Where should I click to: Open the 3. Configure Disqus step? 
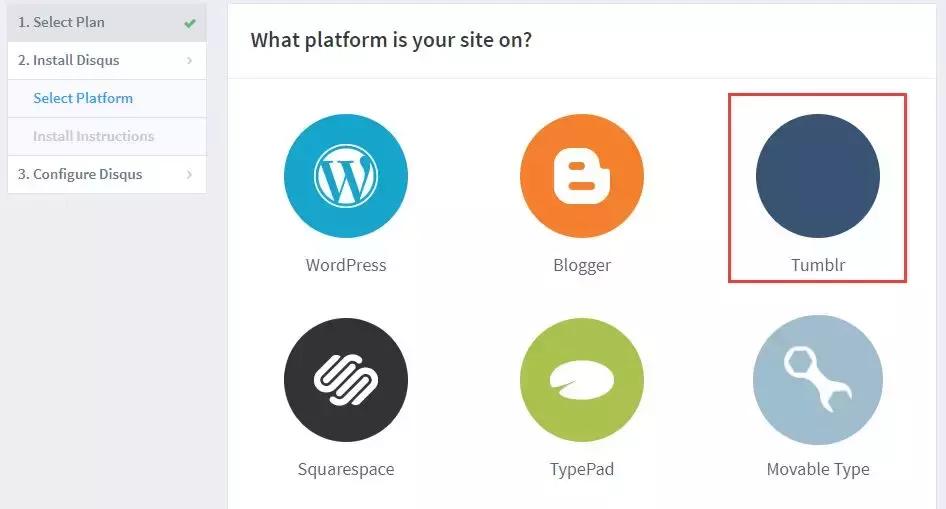point(80,174)
